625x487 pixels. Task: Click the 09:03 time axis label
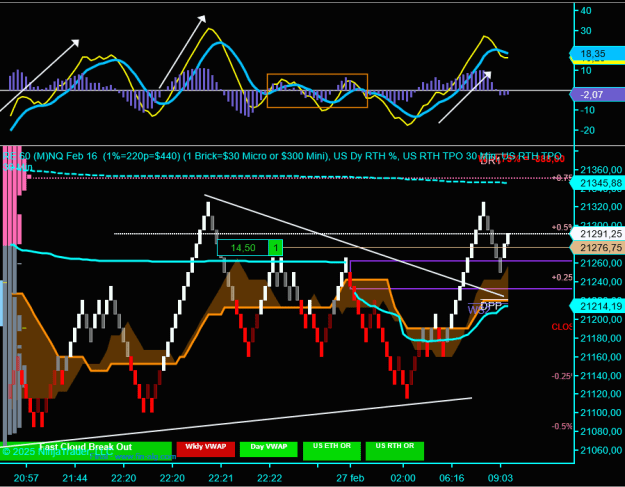(500, 477)
